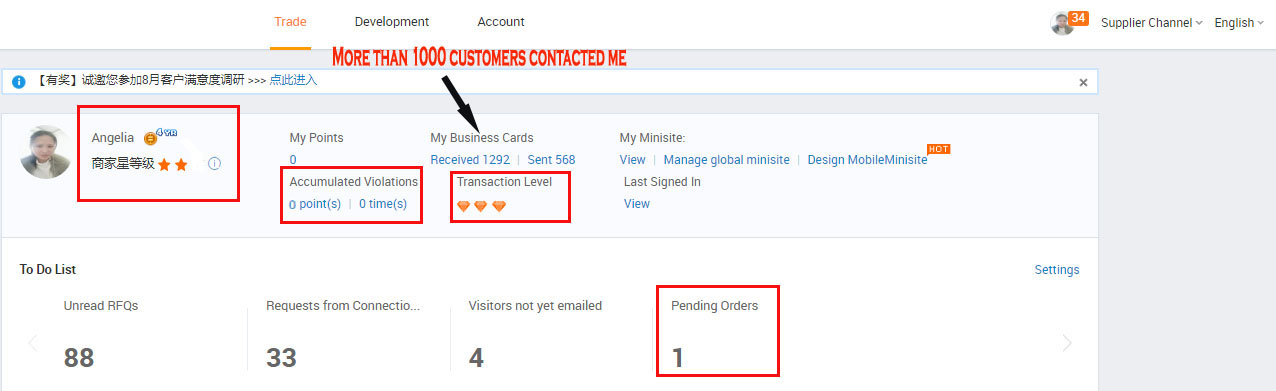Click the user avatar with 34 notifications
The image size is (1276, 391).
[x=1062, y=23]
